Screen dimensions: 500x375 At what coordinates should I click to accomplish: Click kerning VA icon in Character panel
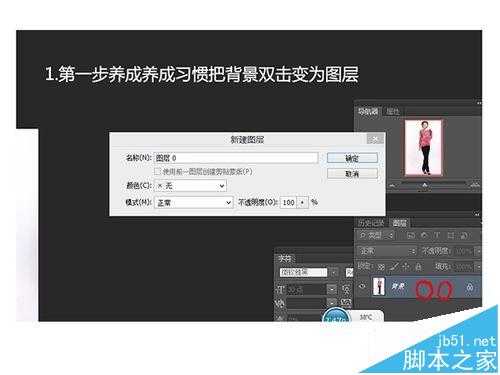pyautogui.click(x=280, y=303)
